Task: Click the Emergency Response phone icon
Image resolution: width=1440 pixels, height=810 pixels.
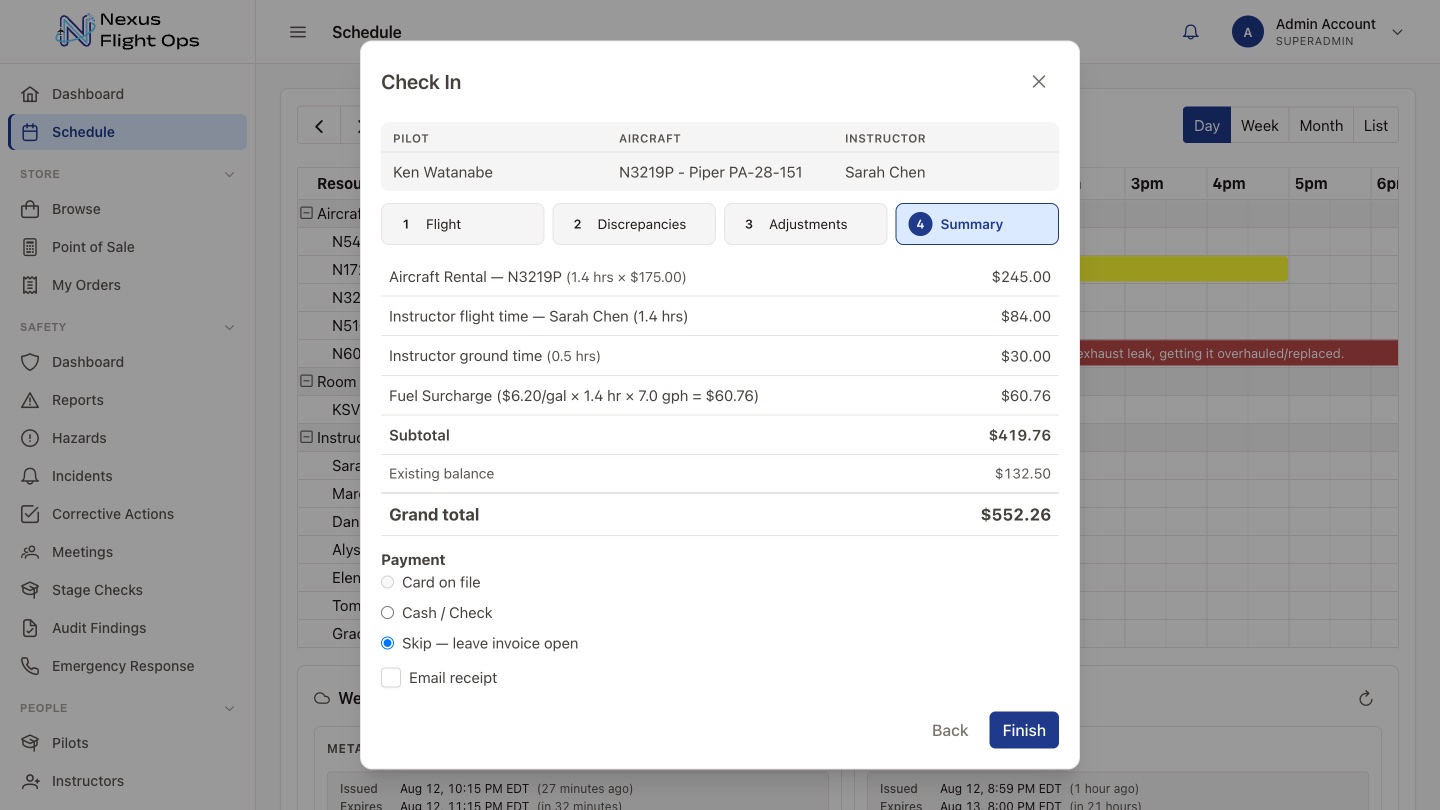Action: point(31,666)
